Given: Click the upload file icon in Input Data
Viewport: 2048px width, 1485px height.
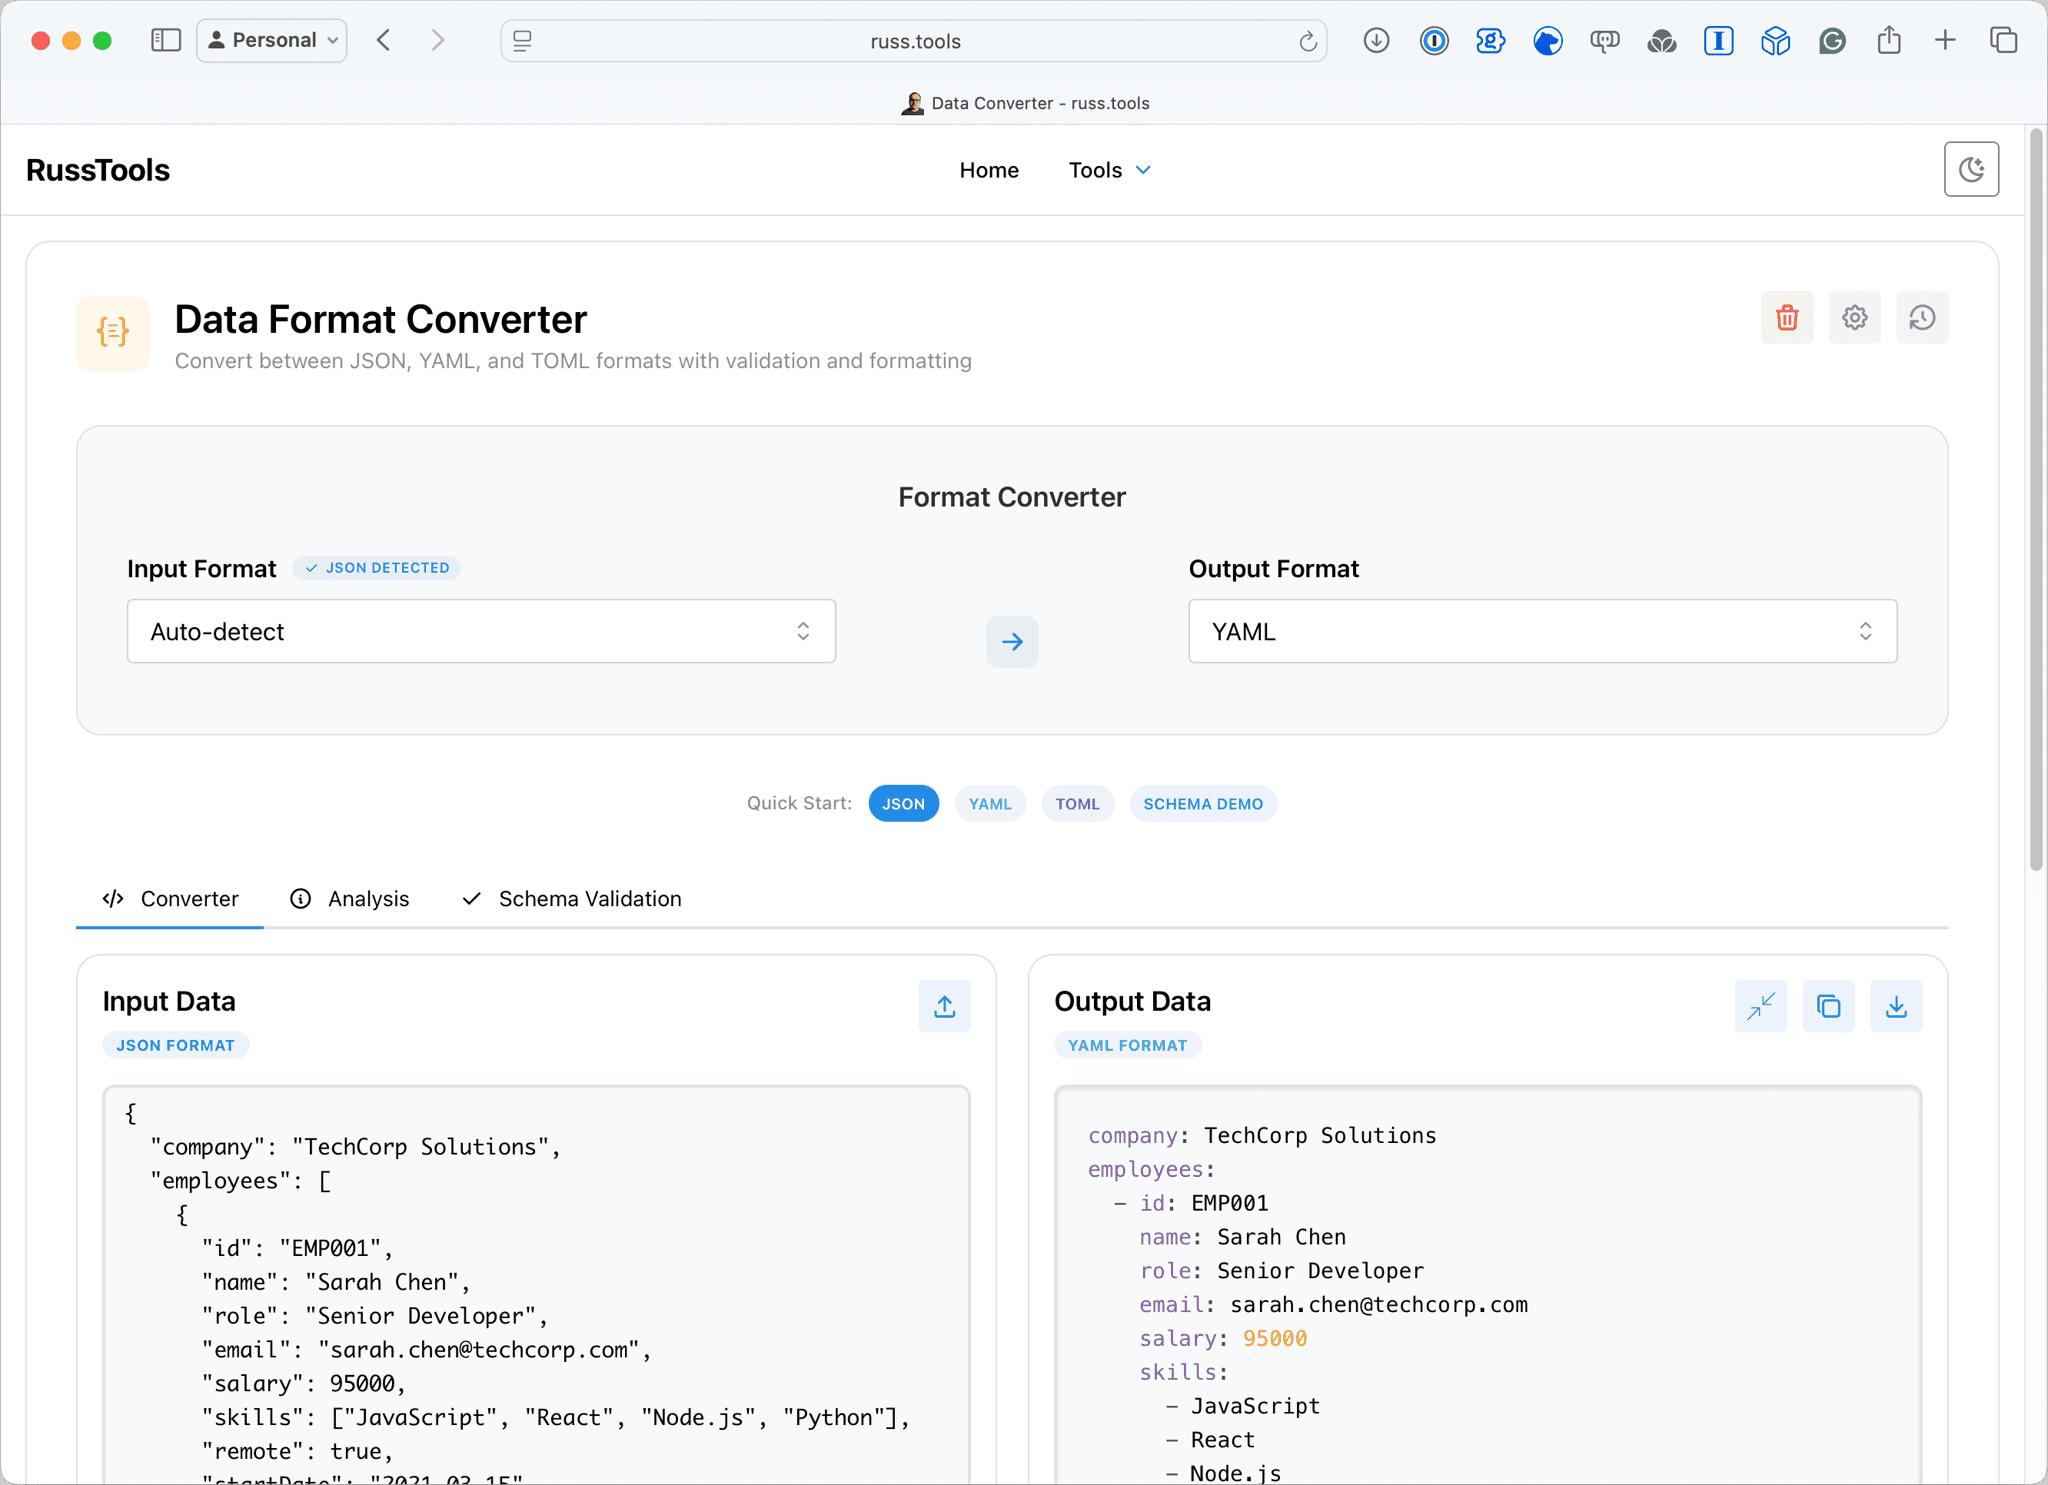Looking at the screenshot, I should pyautogui.click(x=944, y=1006).
